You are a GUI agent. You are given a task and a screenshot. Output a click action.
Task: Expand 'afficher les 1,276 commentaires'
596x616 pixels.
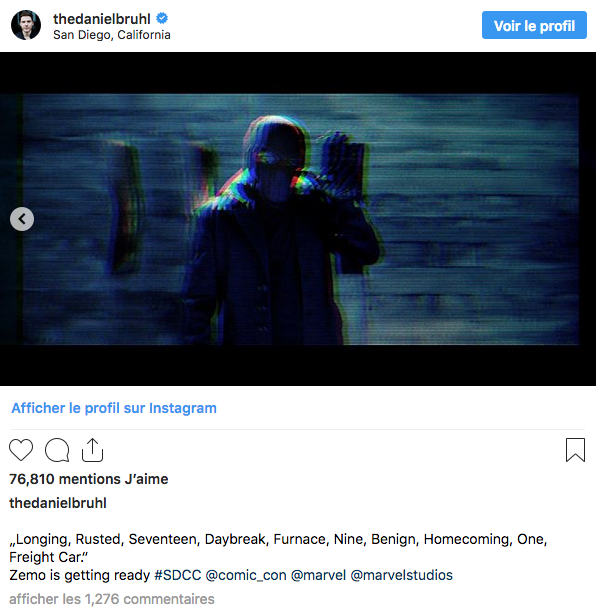(x=112, y=599)
